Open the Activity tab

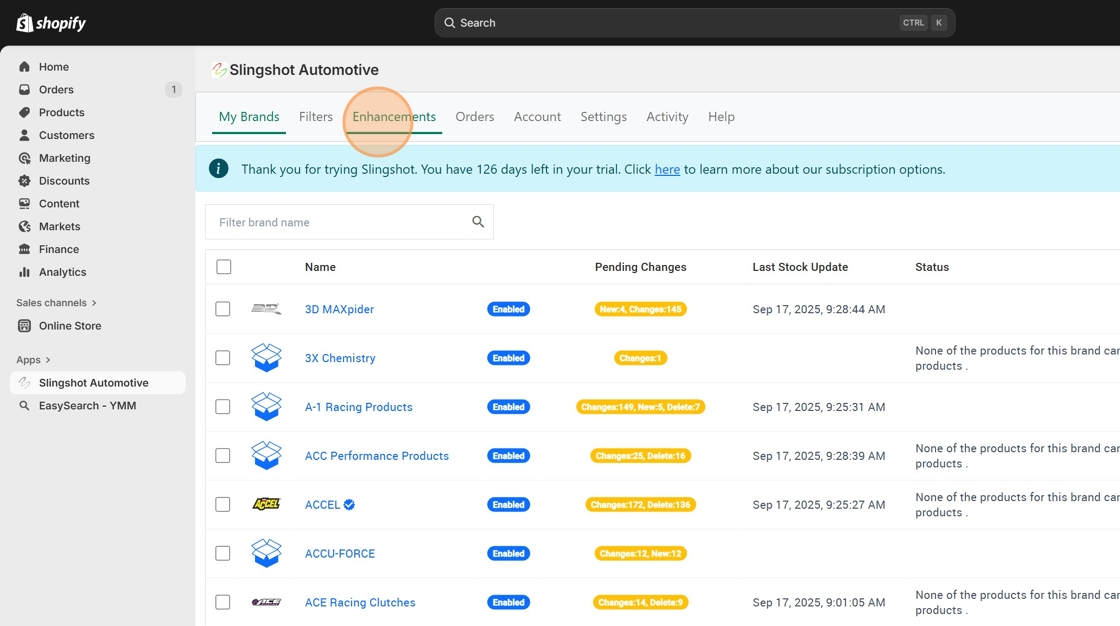[667, 116]
